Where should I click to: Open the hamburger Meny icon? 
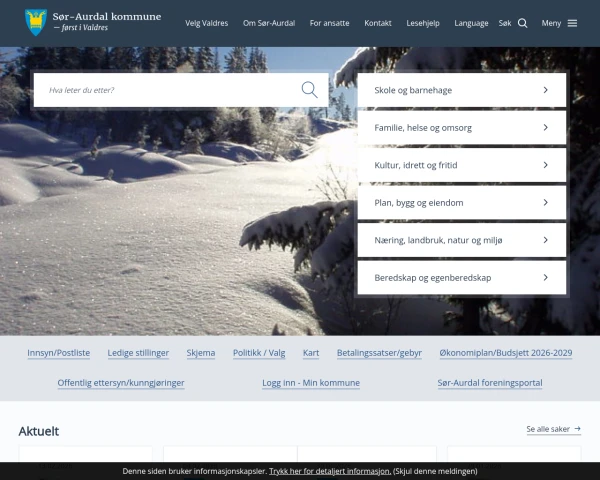(x=572, y=23)
